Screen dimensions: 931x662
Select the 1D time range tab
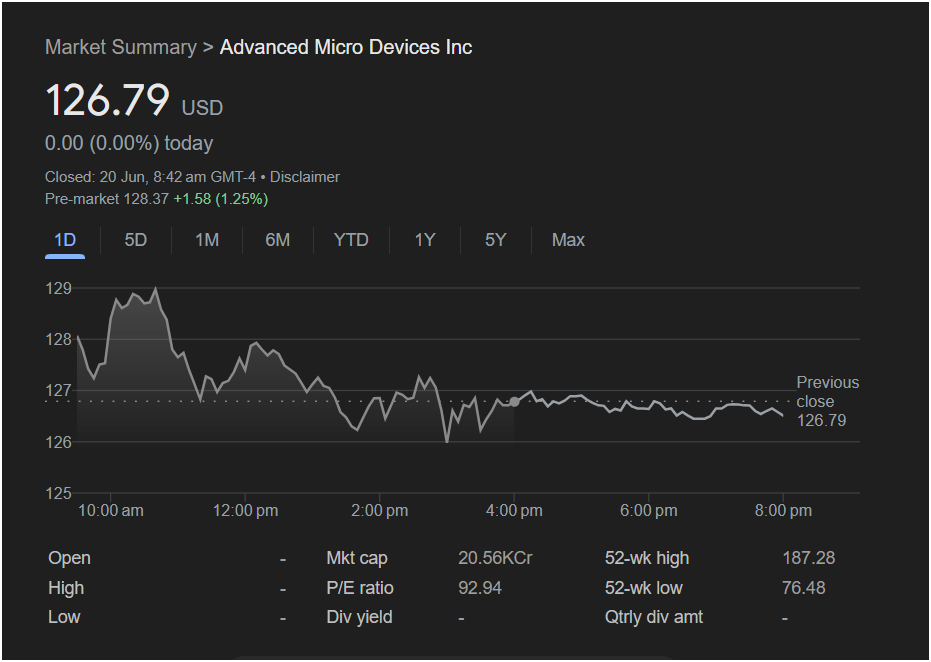coord(65,240)
